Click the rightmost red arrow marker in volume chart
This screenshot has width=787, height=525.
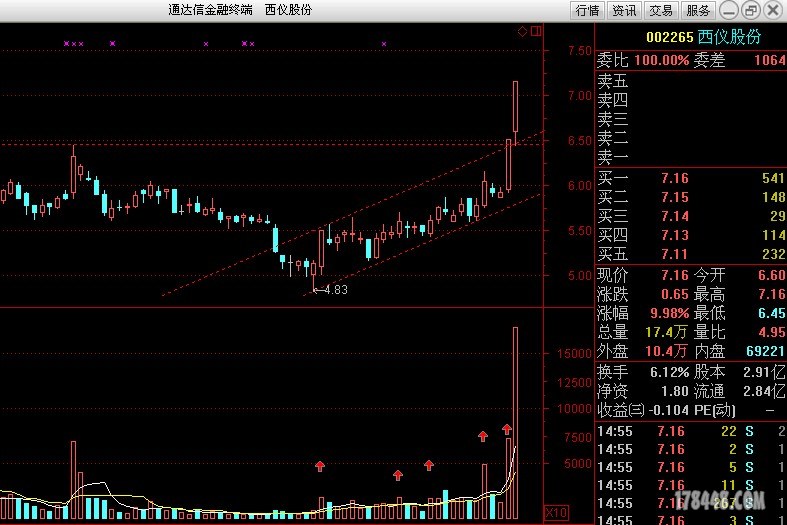[x=508, y=430]
